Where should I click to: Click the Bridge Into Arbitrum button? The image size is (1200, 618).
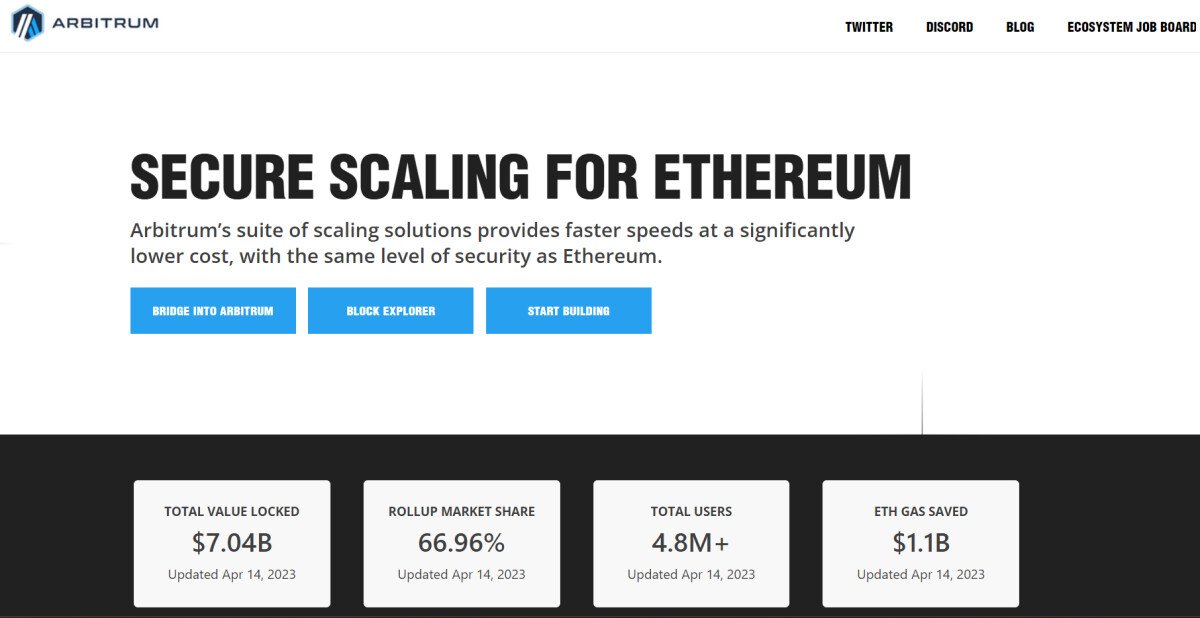tap(213, 311)
